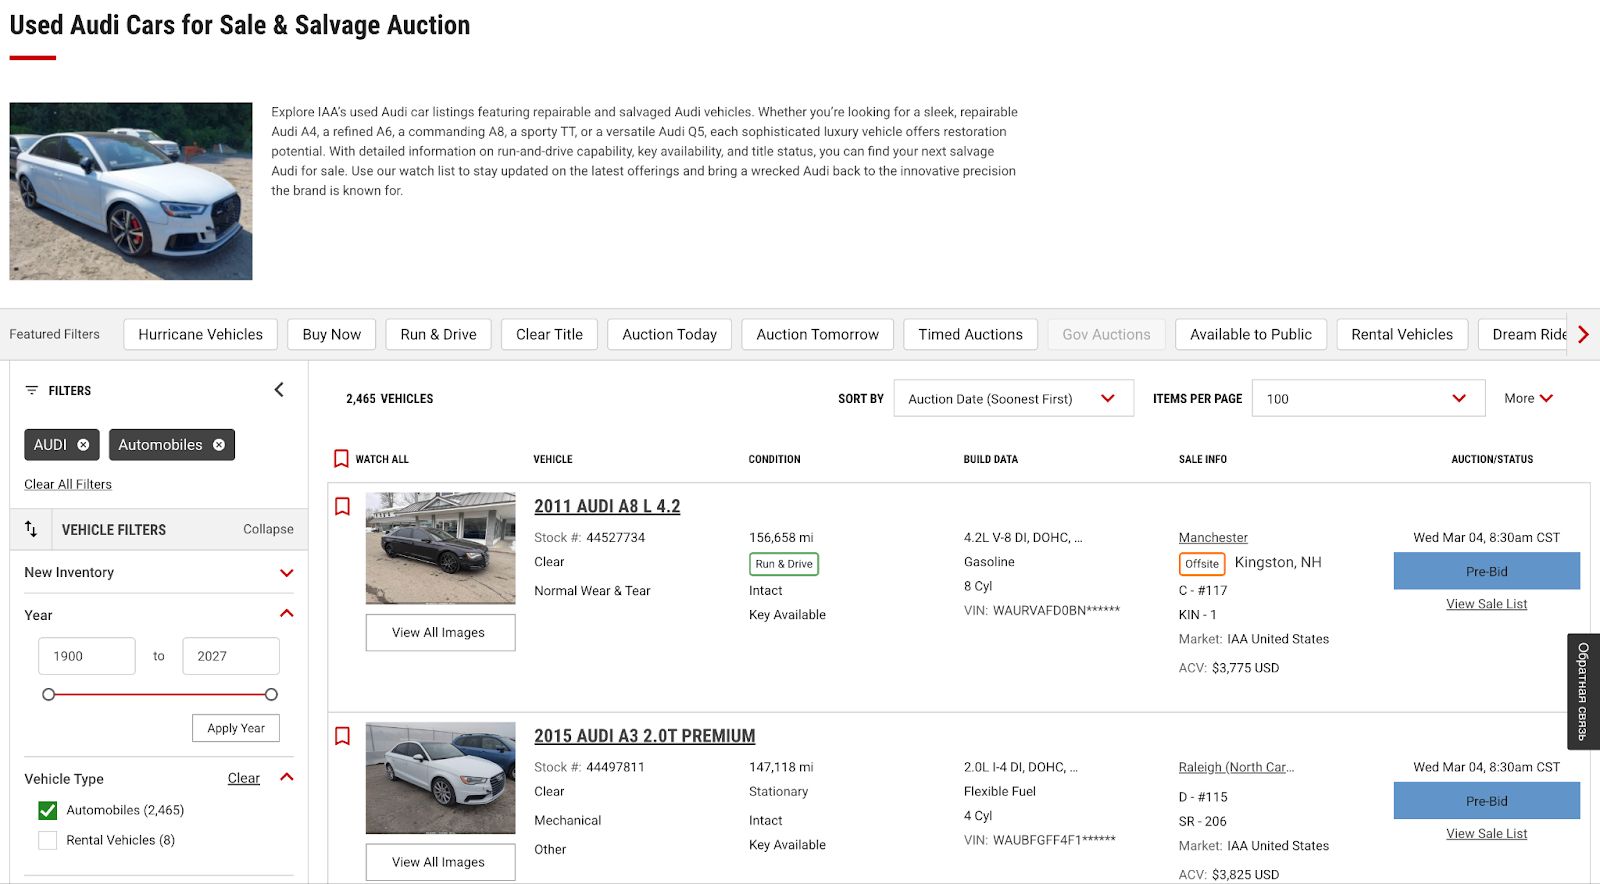Click the Watch All label

click(x=382, y=460)
